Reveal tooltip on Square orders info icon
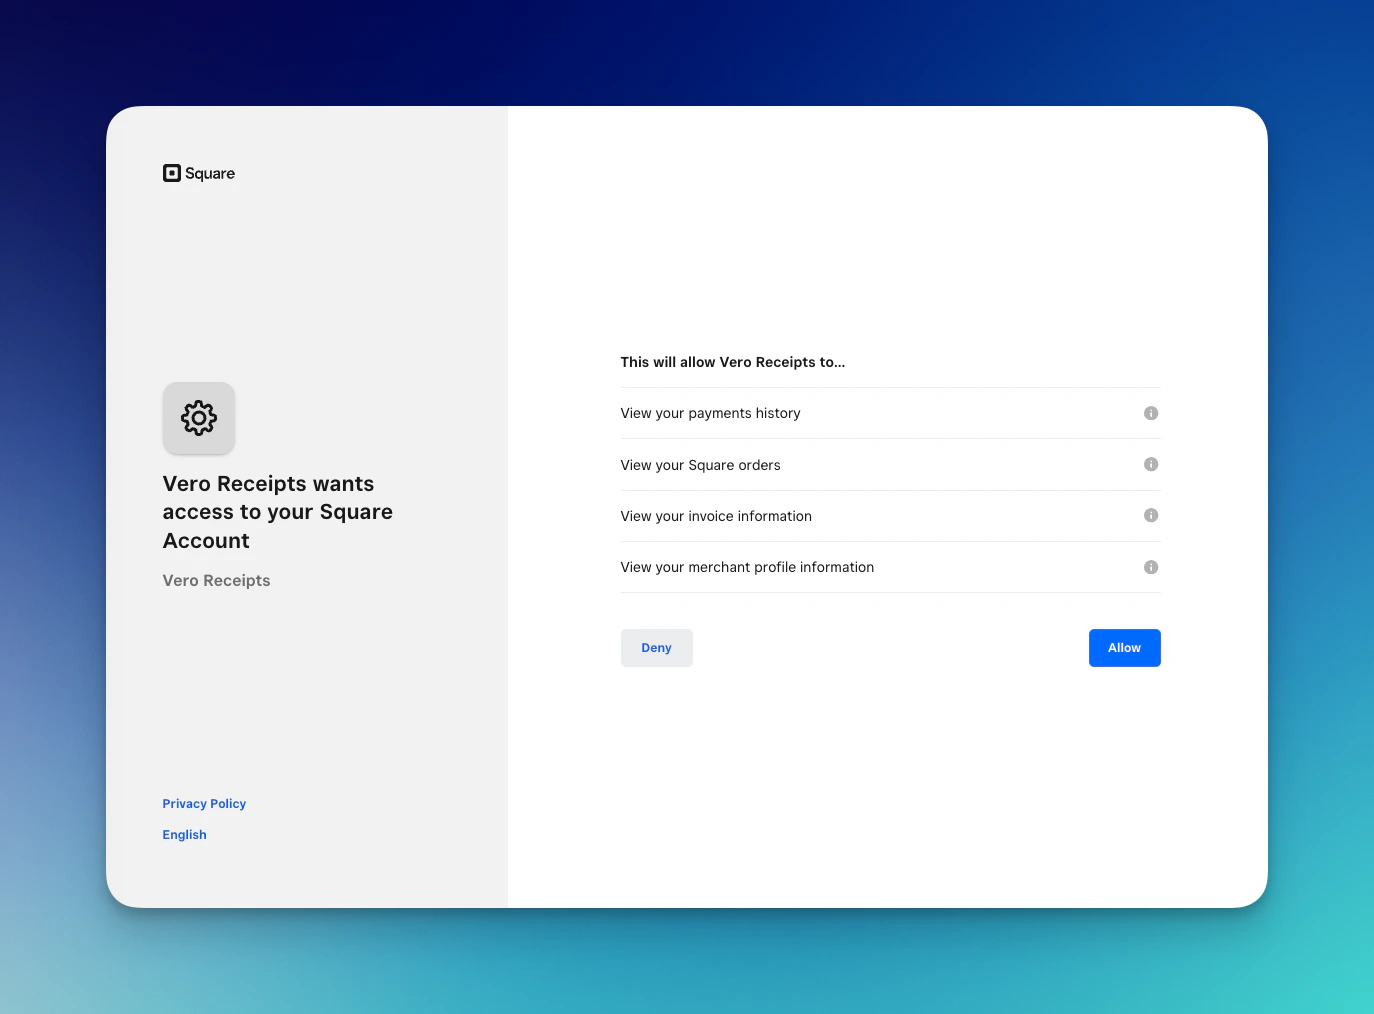This screenshot has width=1374, height=1014. [1150, 464]
